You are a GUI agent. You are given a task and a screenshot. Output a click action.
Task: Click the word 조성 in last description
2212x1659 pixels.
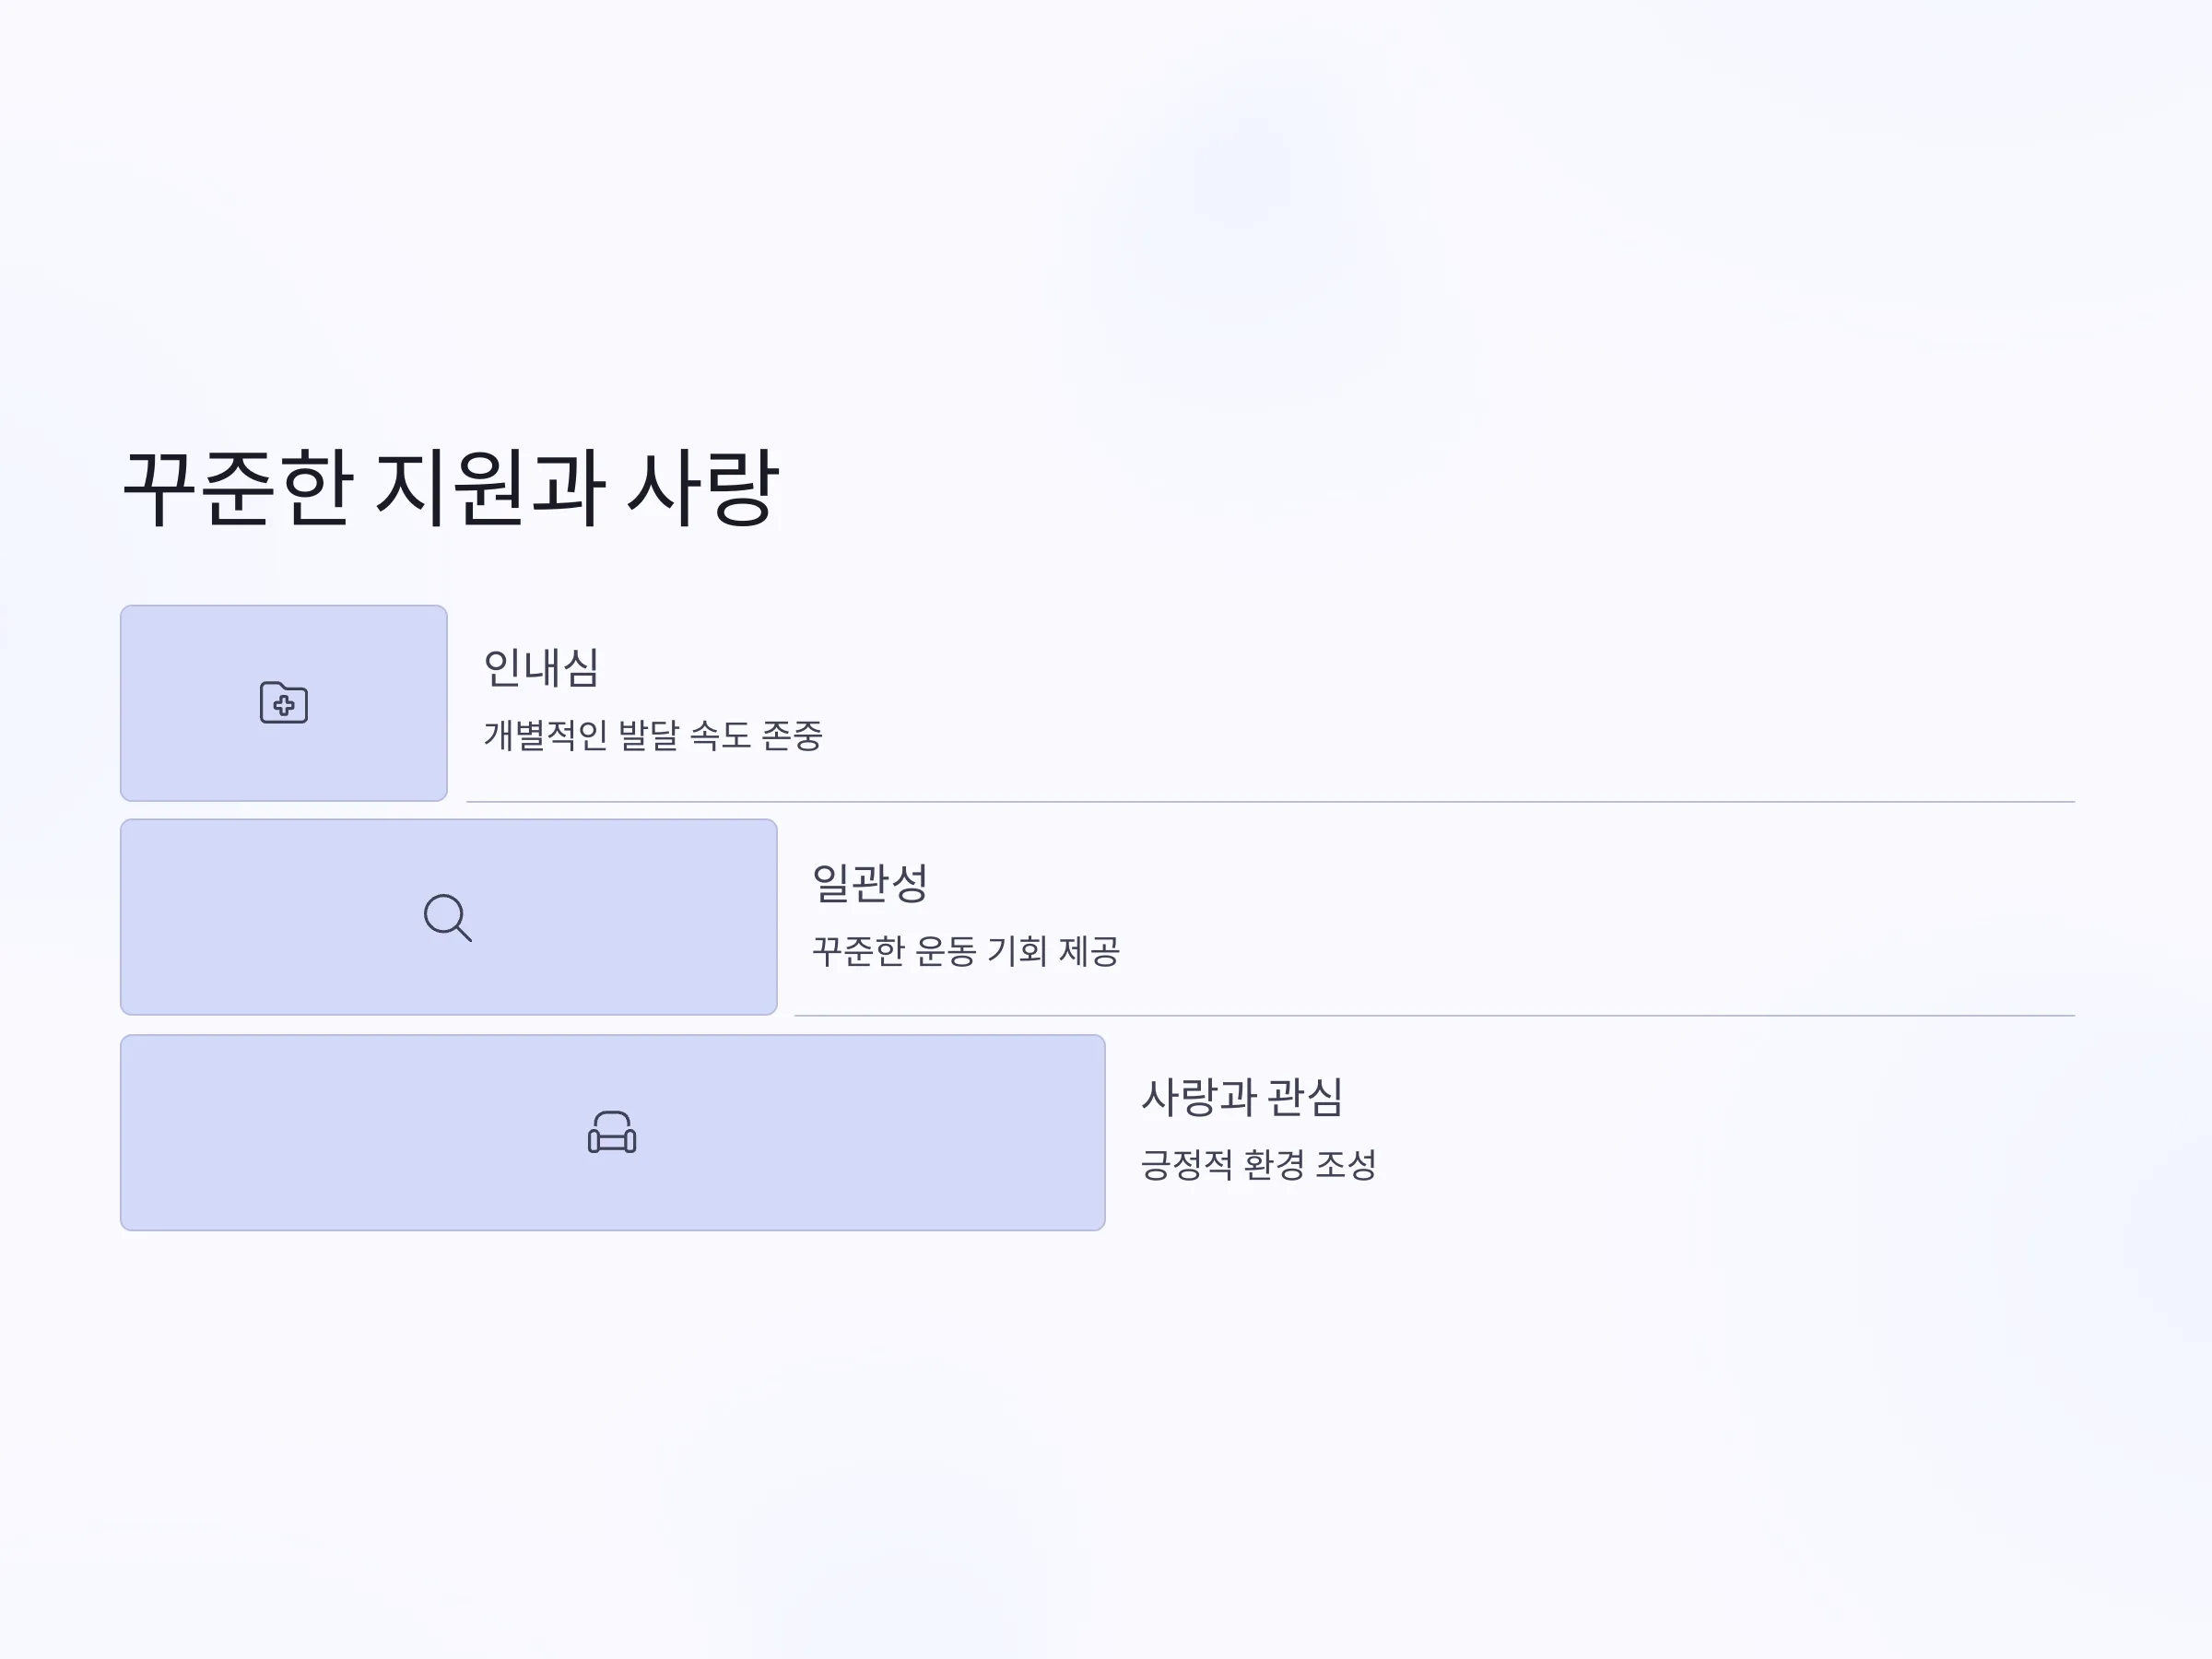(1346, 1164)
